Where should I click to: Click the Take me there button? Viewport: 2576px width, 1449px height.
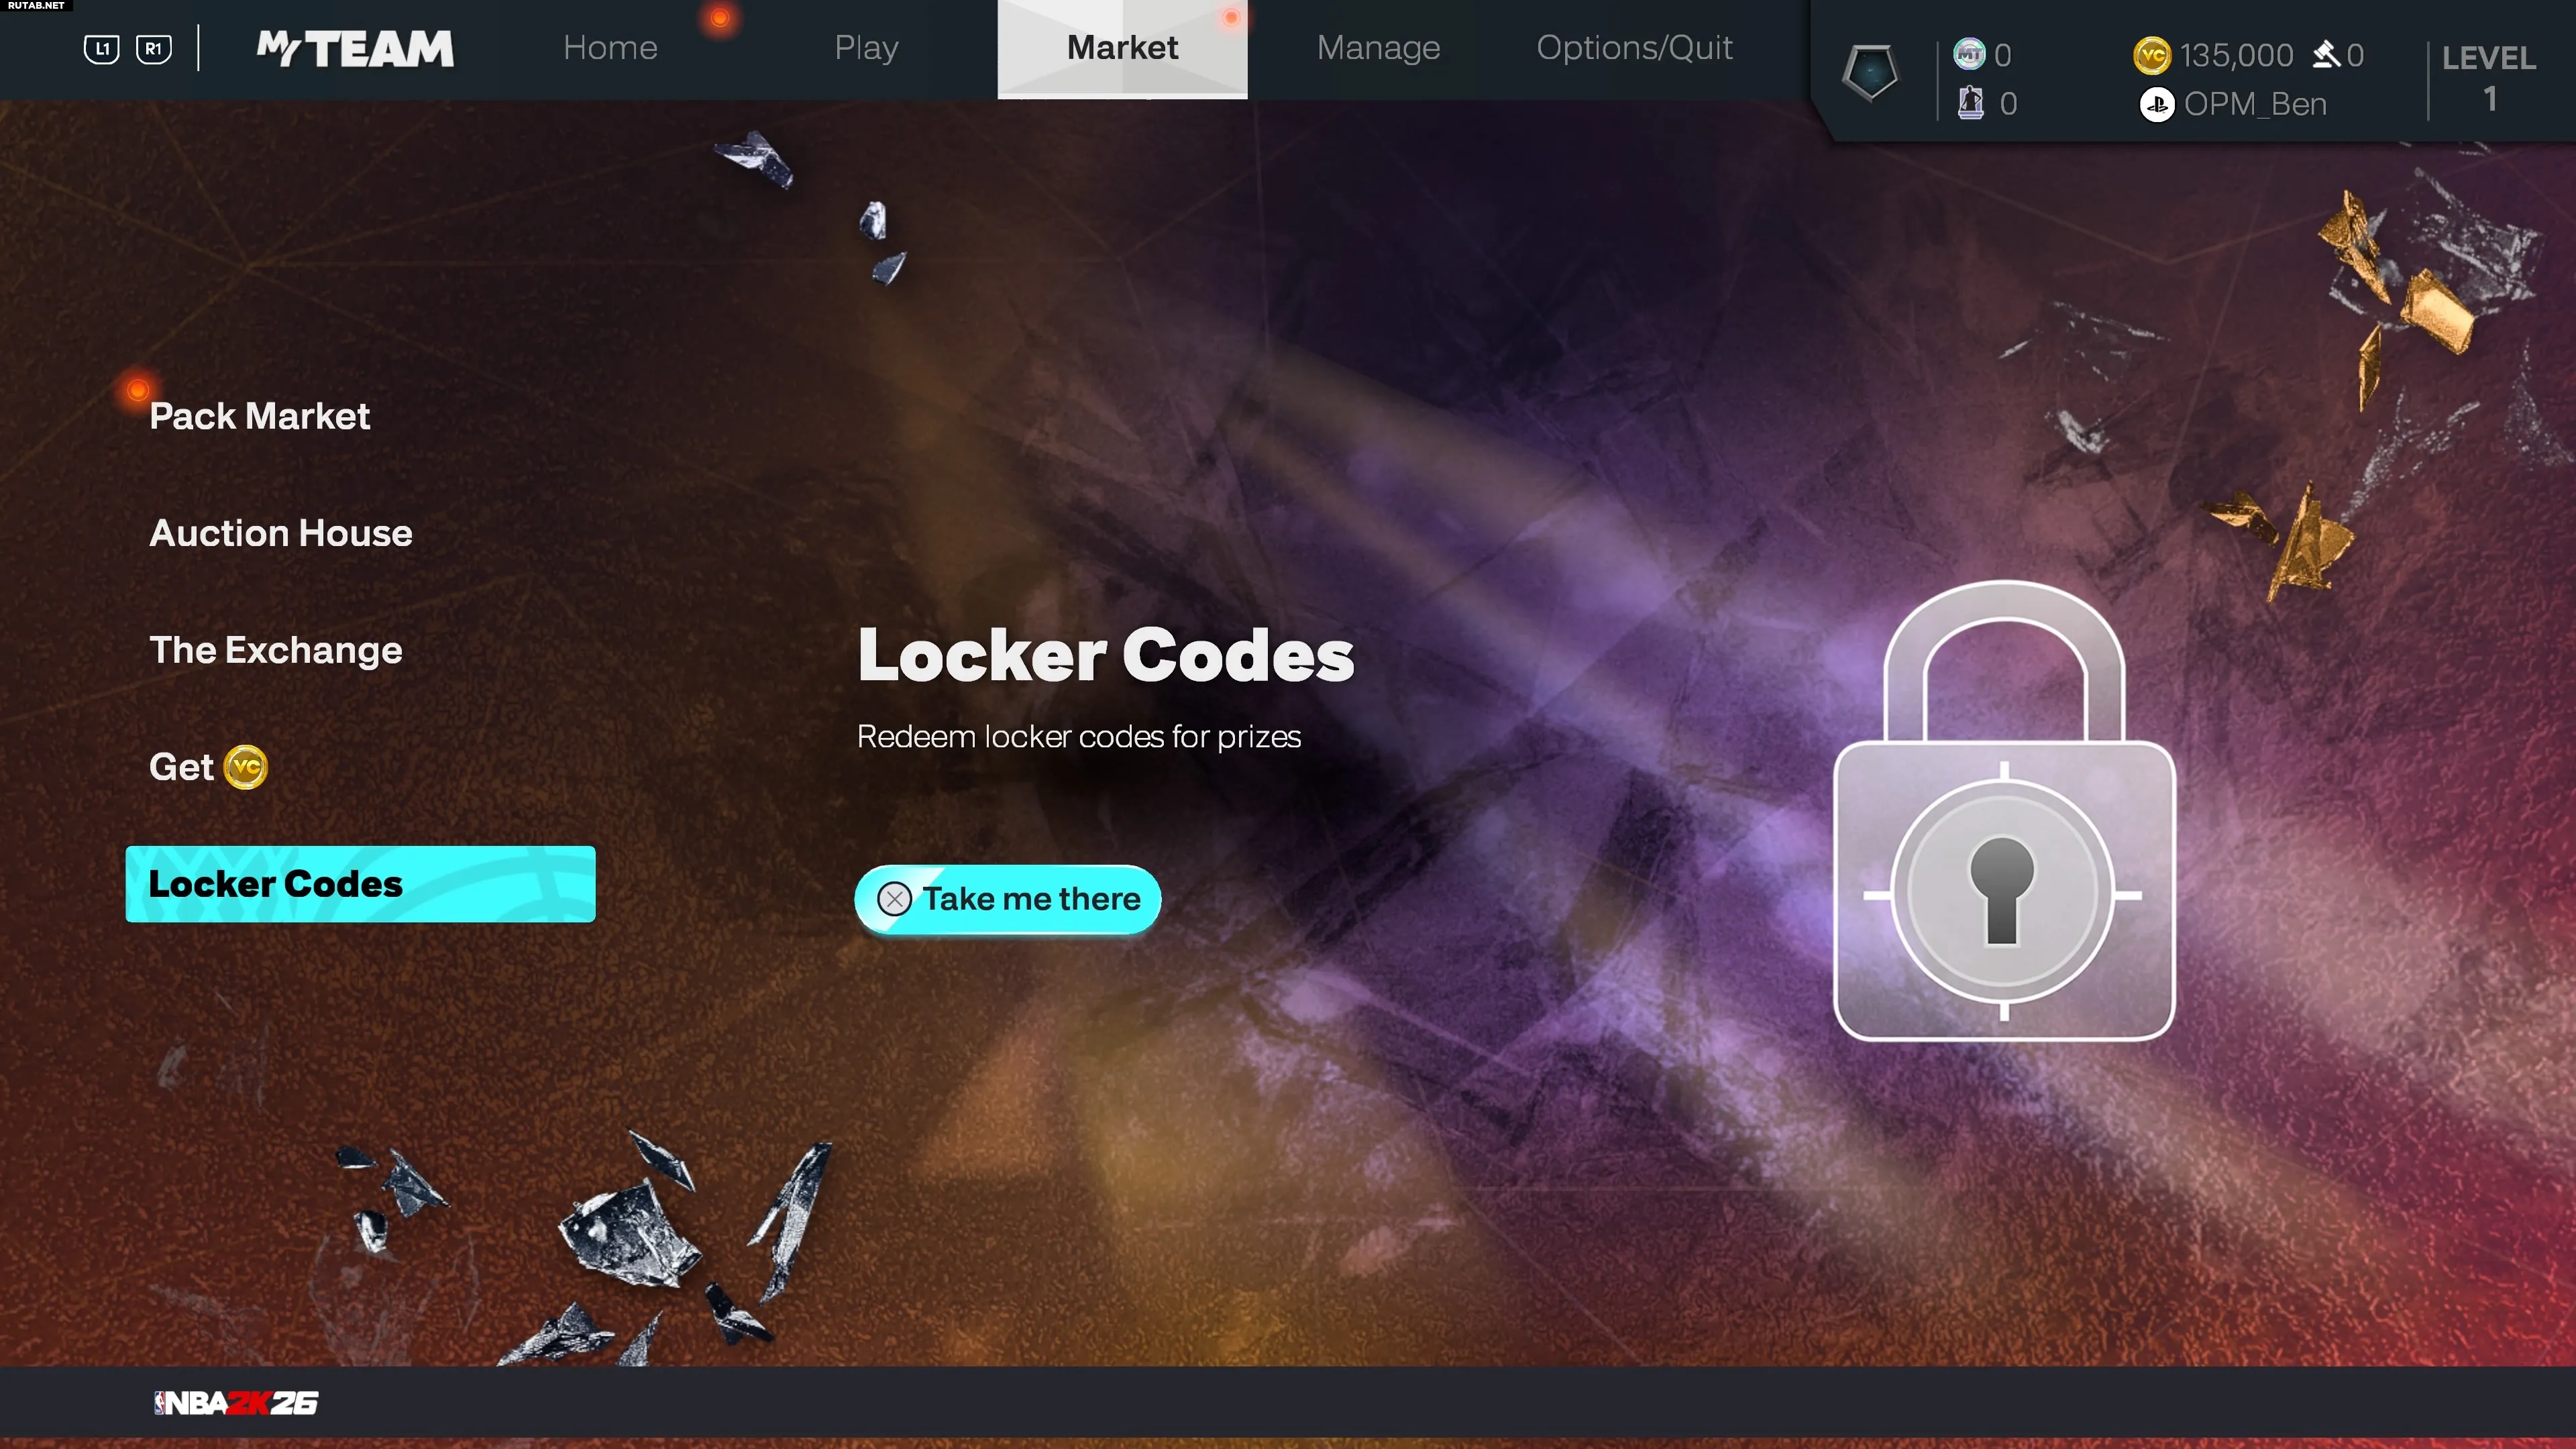[x=1007, y=899]
